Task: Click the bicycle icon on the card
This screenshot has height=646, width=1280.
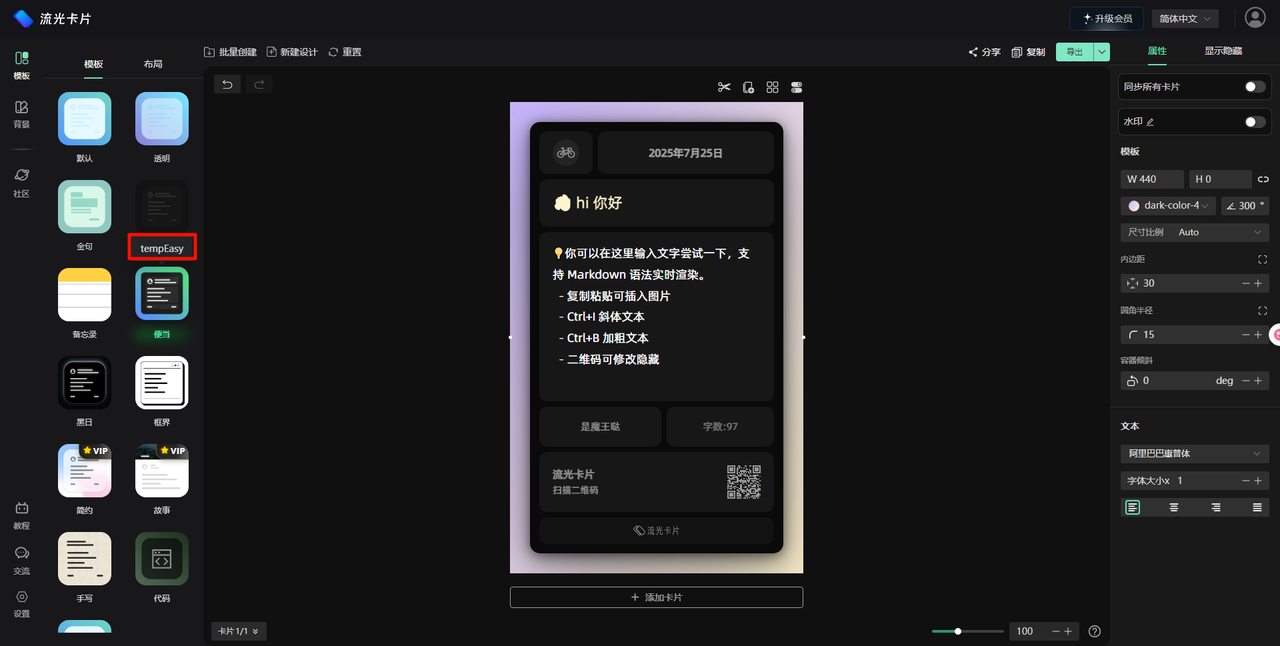Action: [566, 153]
